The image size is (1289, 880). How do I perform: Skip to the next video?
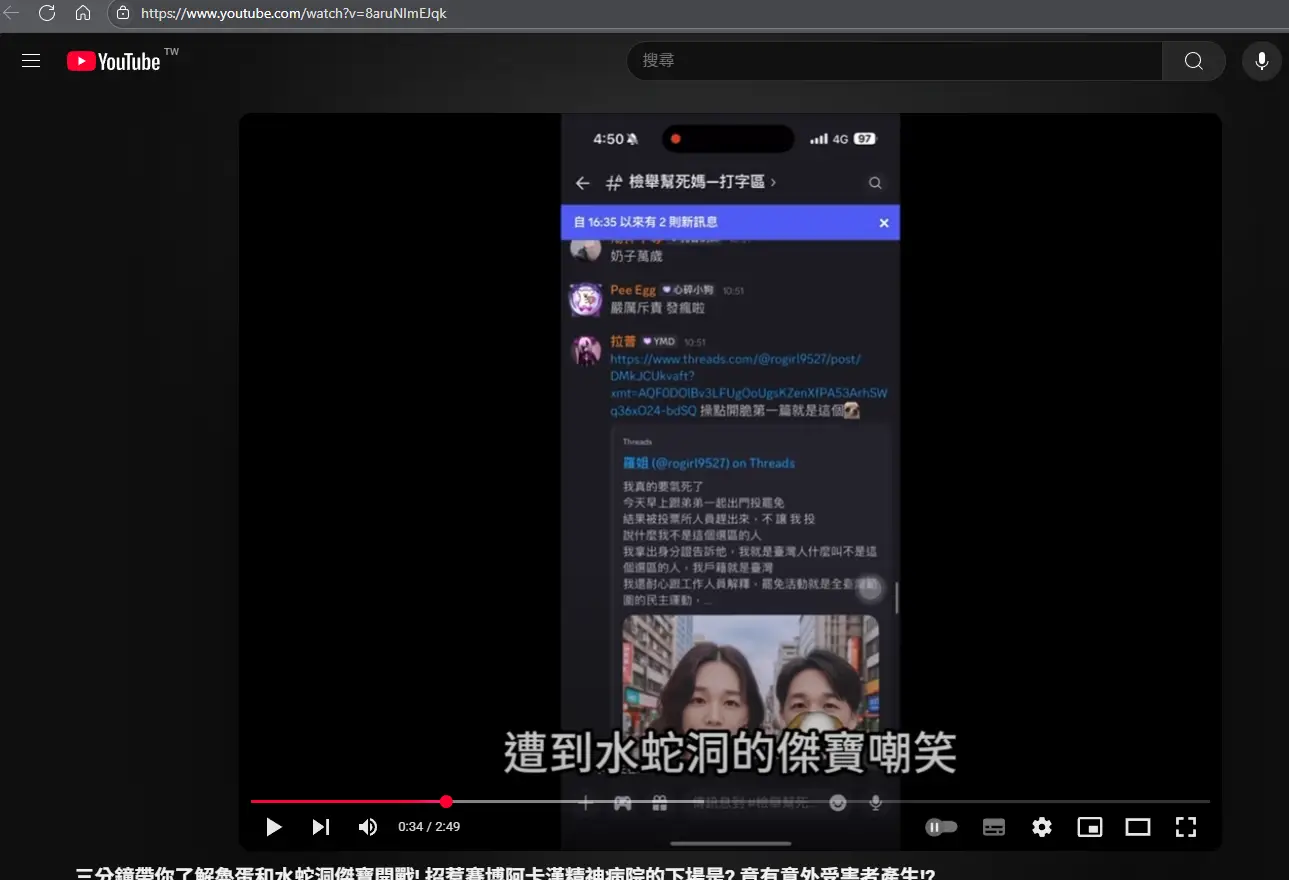point(320,827)
